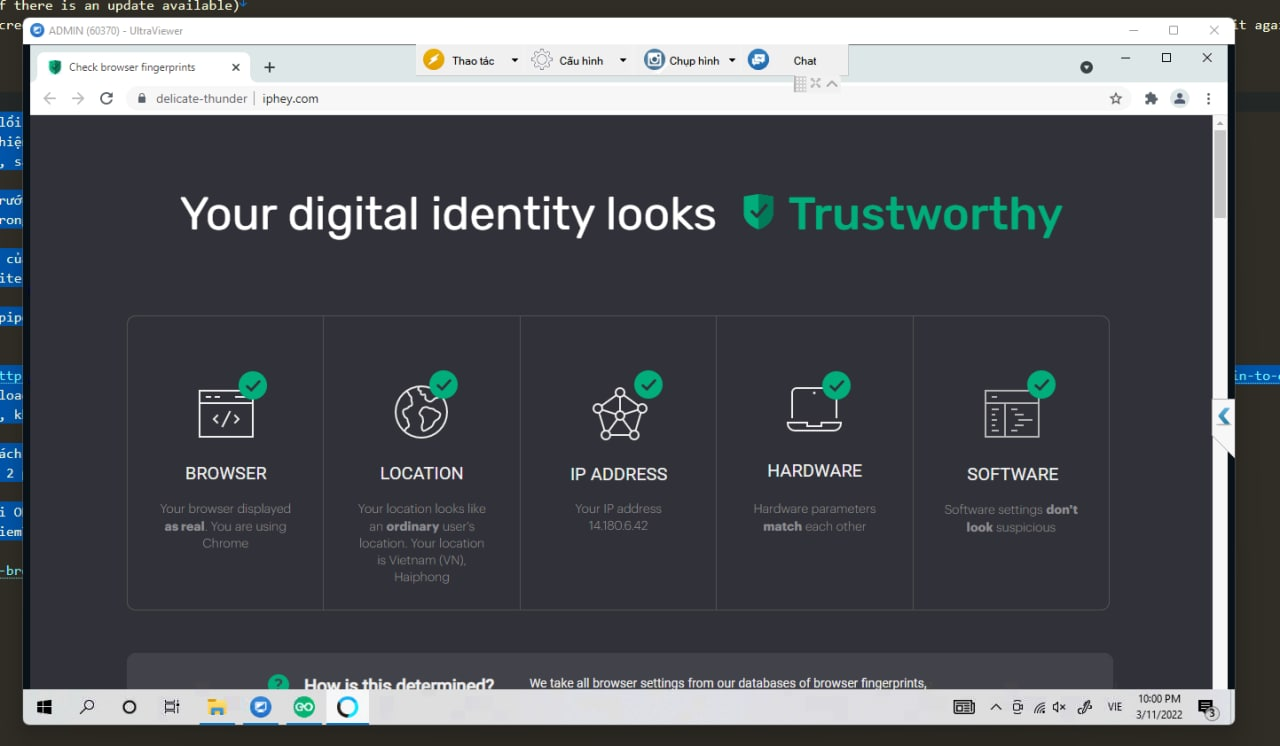
Task: Click the BROWSER code window icon
Action: tap(226, 413)
